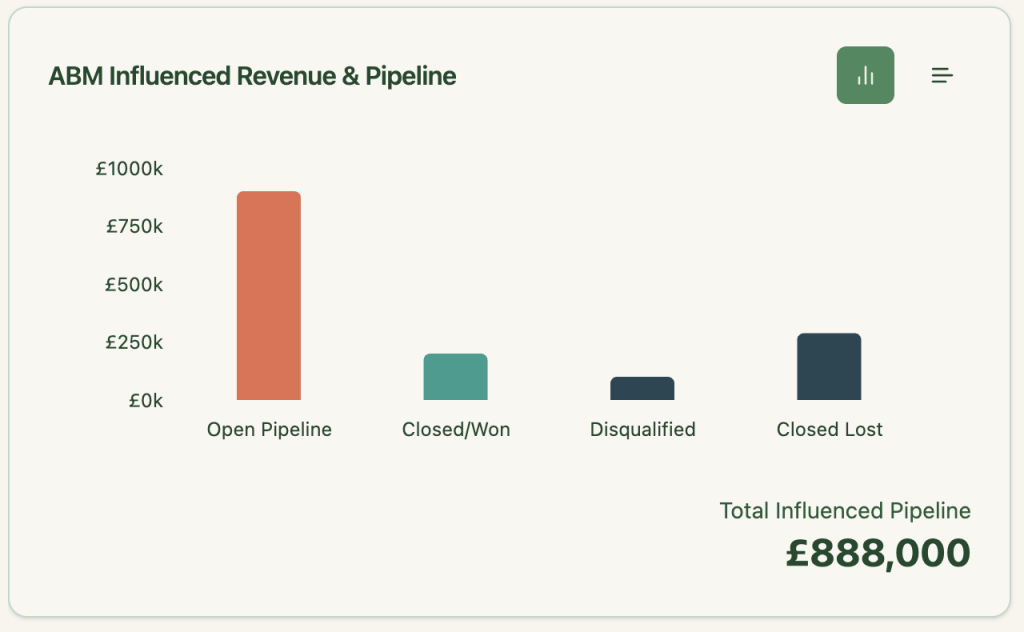
Task: Click the Open Pipeline axis label
Action: (269, 429)
